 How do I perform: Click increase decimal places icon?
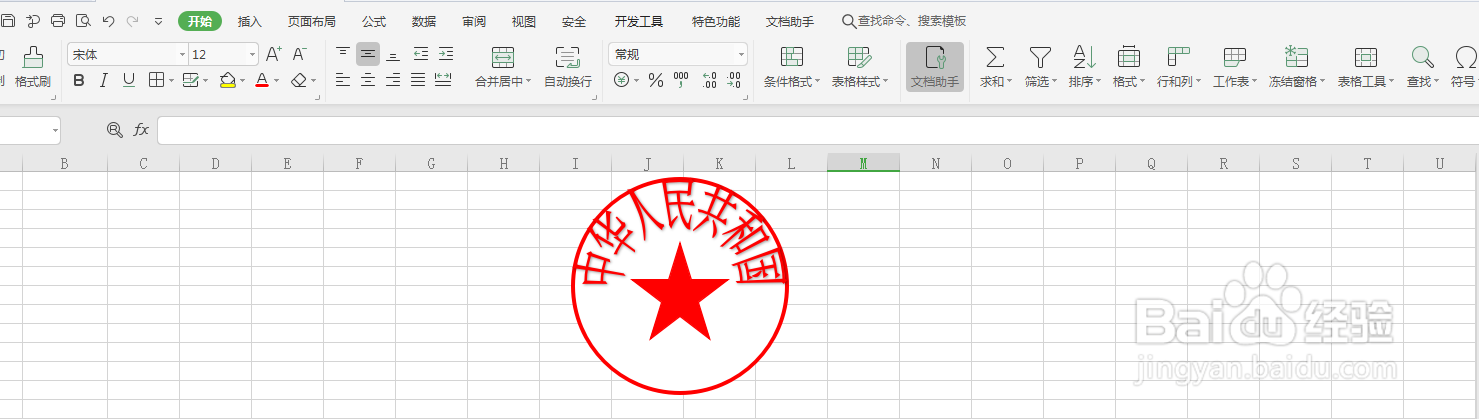pyautogui.click(x=710, y=80)
